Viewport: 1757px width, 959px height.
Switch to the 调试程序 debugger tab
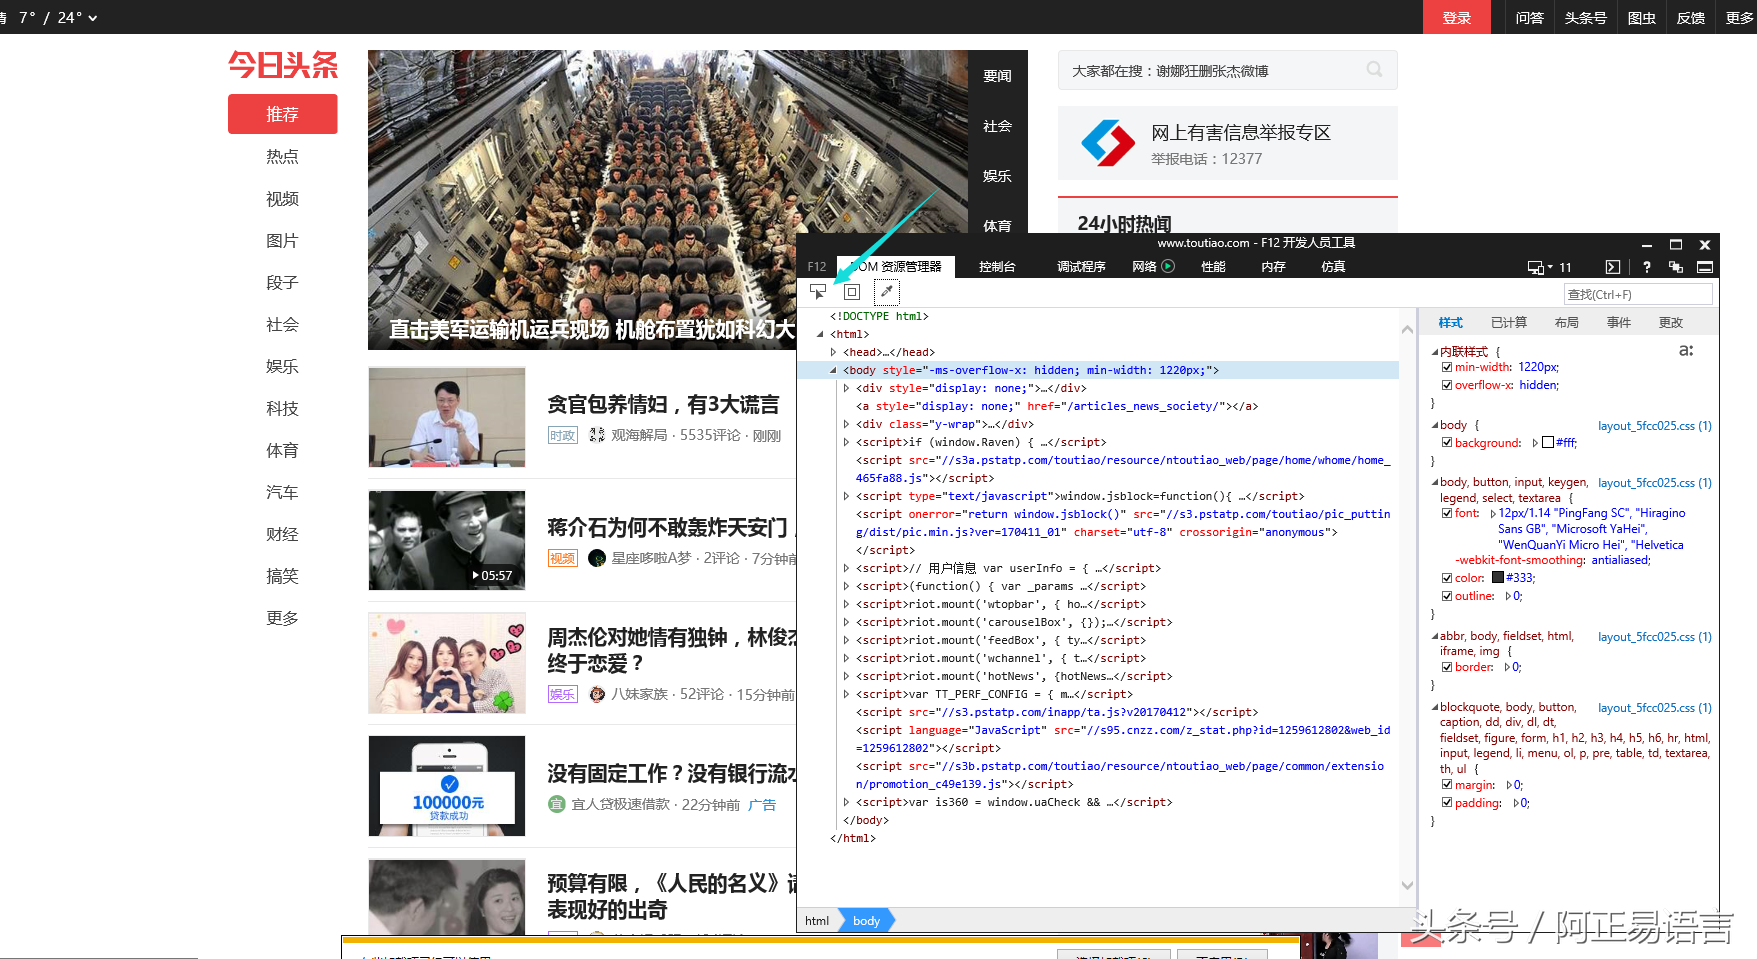[1081, 267]
